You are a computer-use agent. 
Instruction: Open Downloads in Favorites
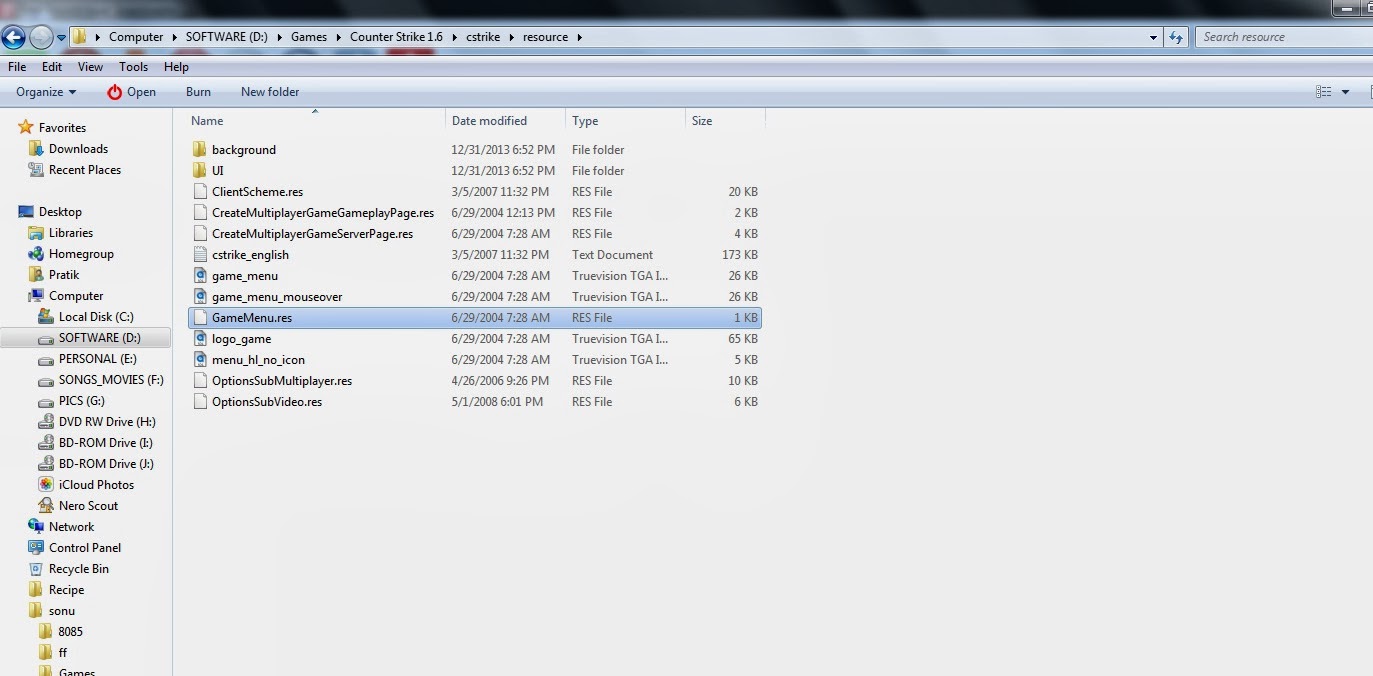pyautogui.click(x=78, y=149)
